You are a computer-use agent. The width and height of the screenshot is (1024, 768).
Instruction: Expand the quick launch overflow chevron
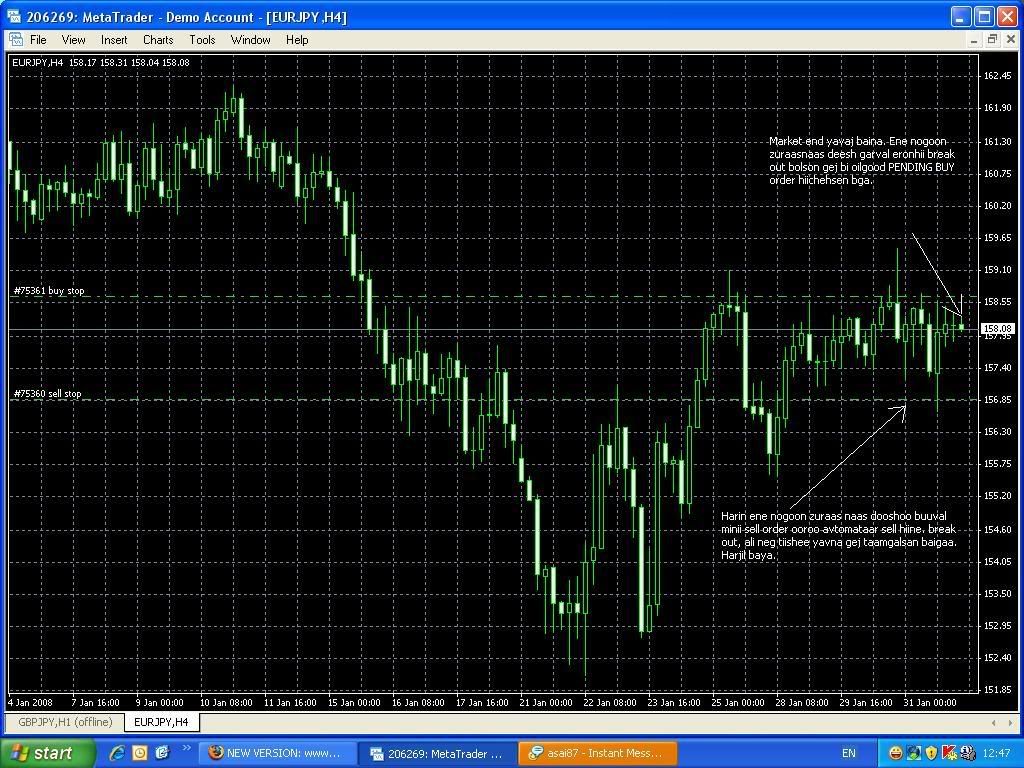[186, 749]
